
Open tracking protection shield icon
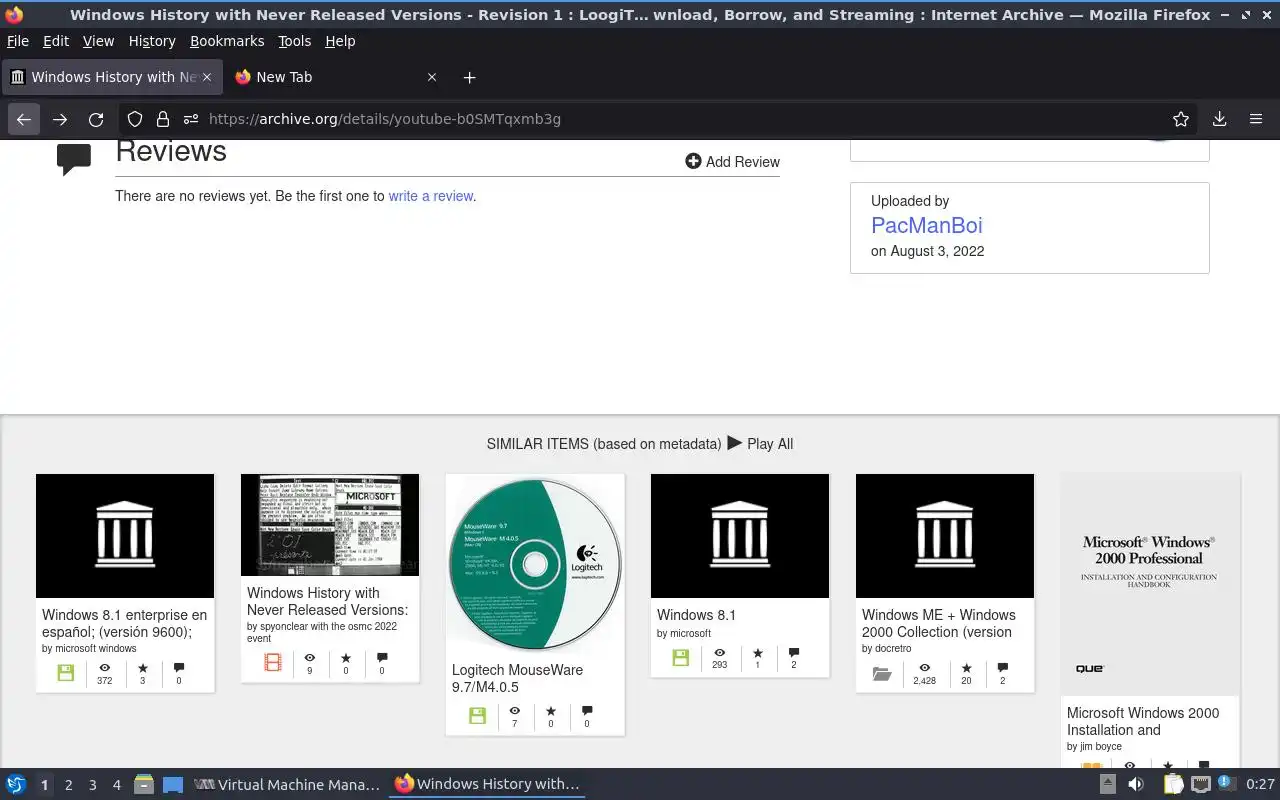coord(135,119)
